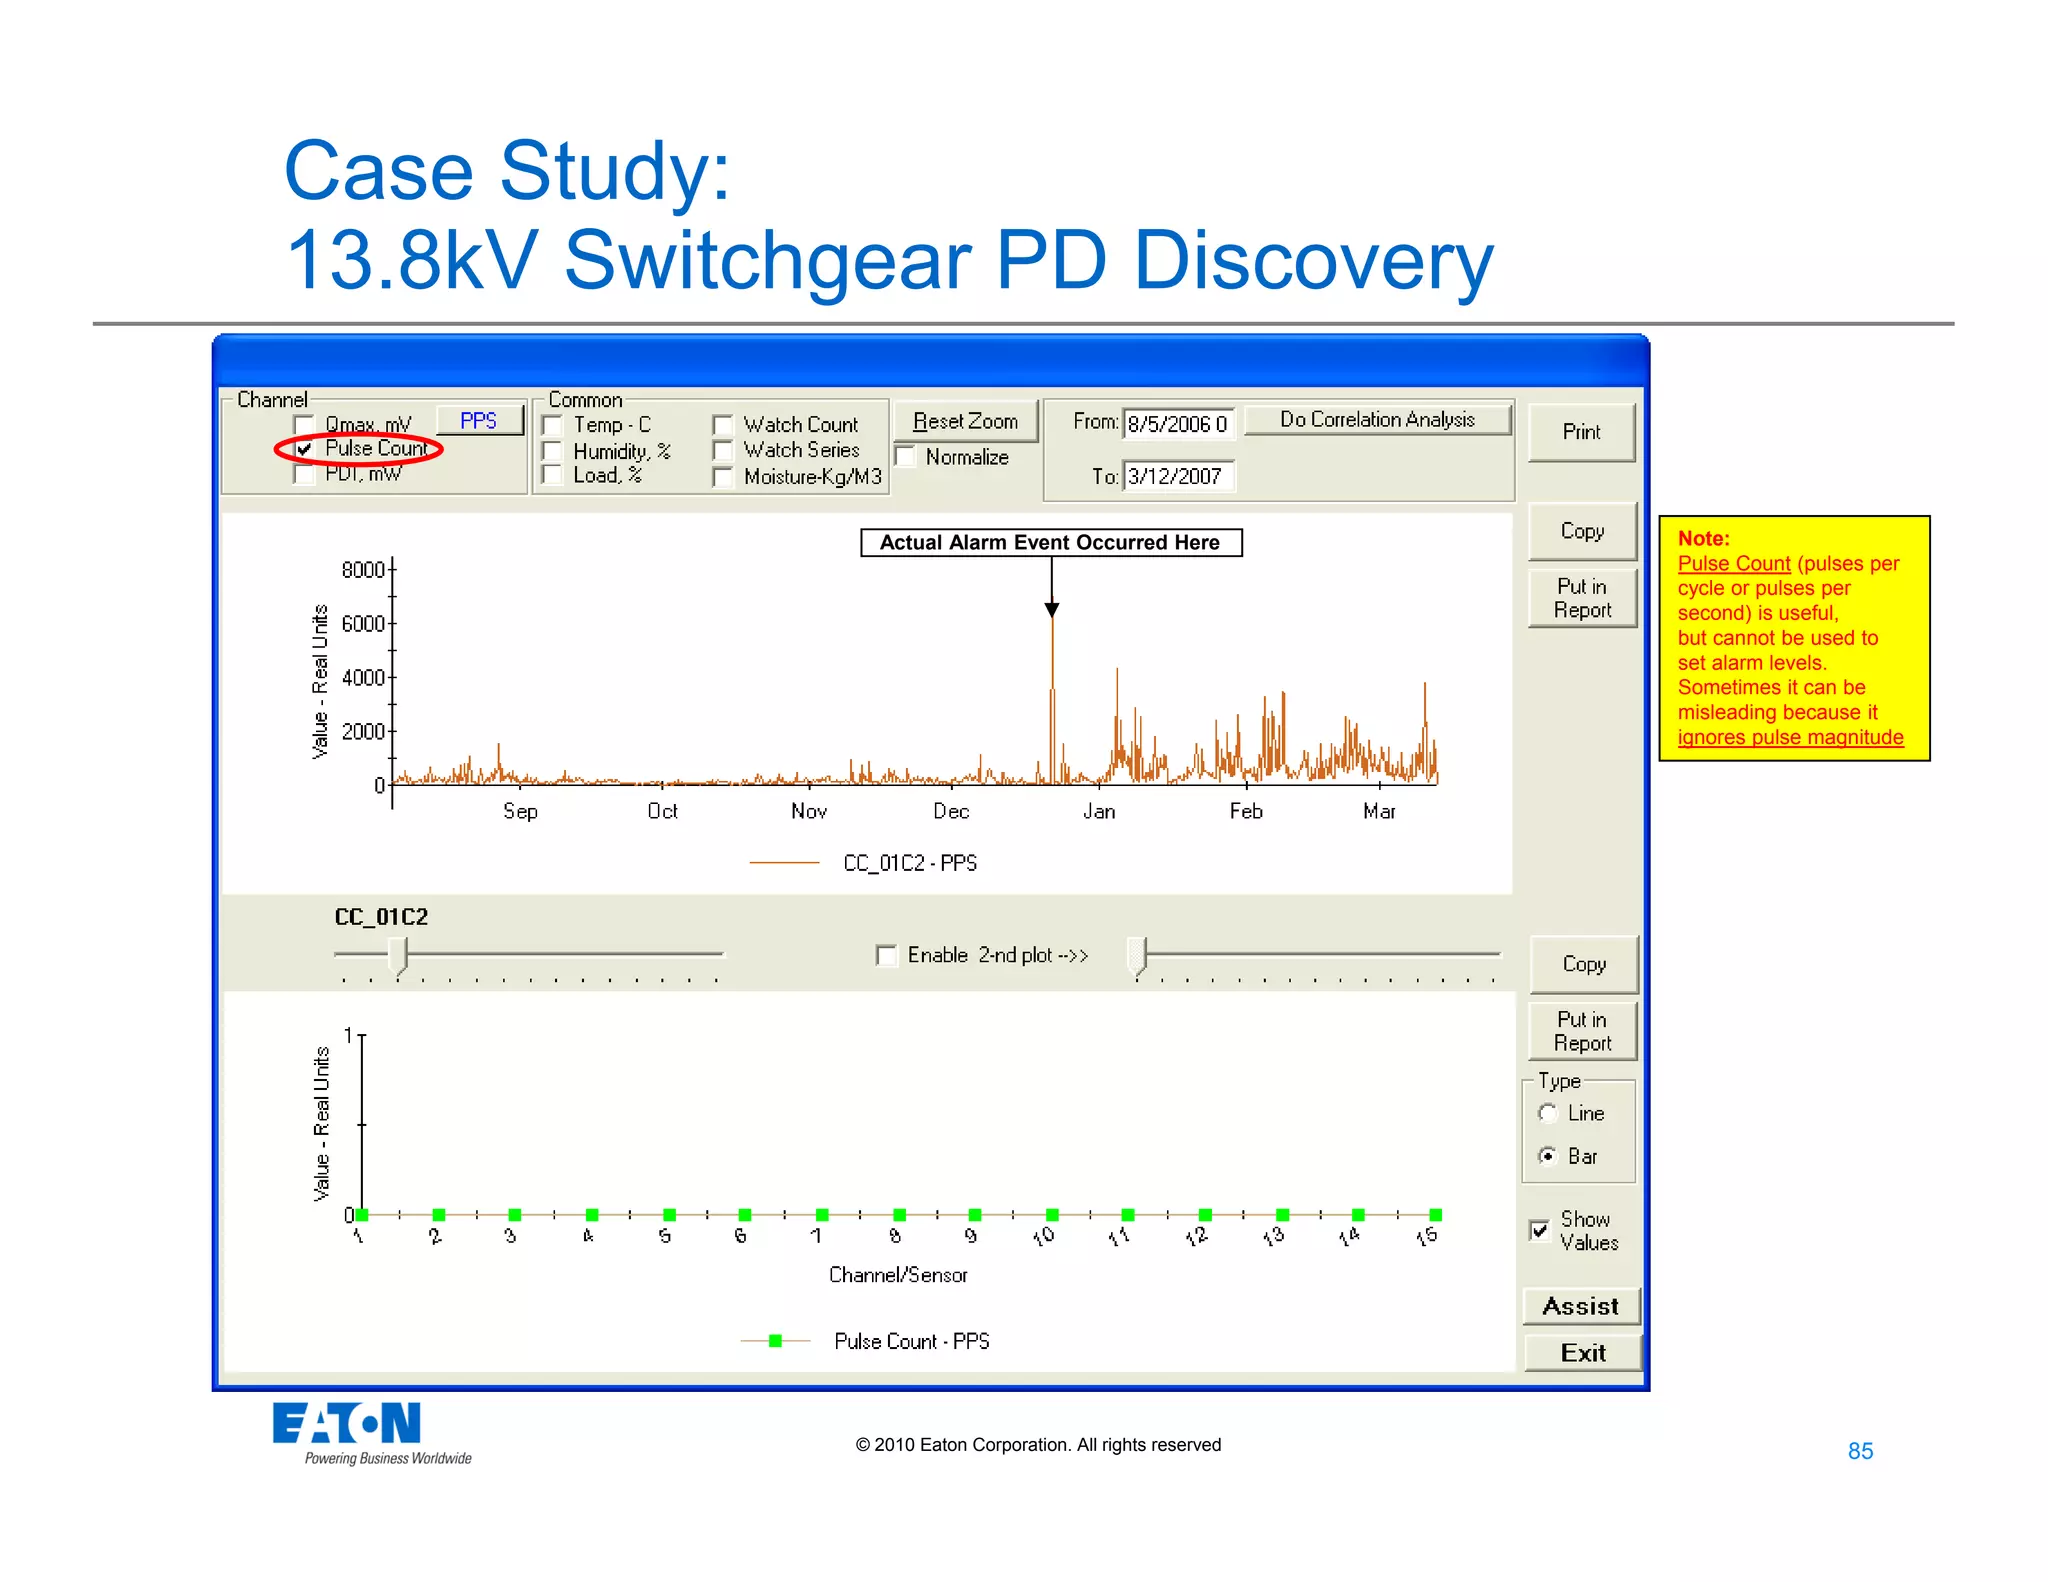Enable the Moisture-Kg/M3 checkbox
Image resolution: width=2048 pixels, height=1582 pixels.
[723, 477]
